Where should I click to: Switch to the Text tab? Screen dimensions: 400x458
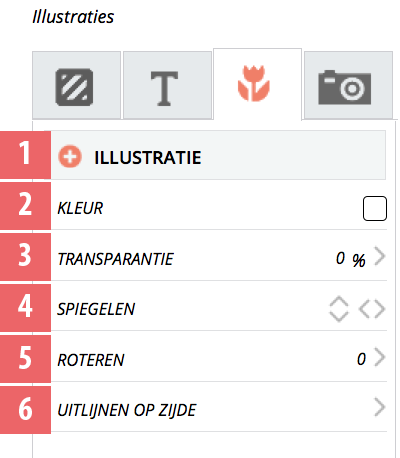pos(164,88)
